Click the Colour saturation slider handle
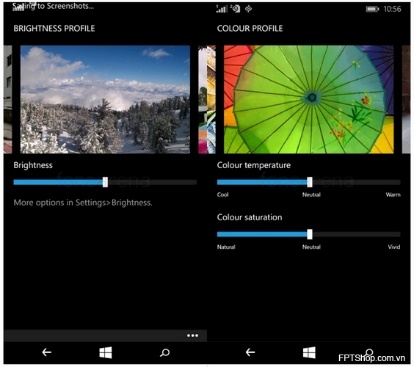Image resolution: width=414 pixels, height=367 pixels. (x=310, y=234)
